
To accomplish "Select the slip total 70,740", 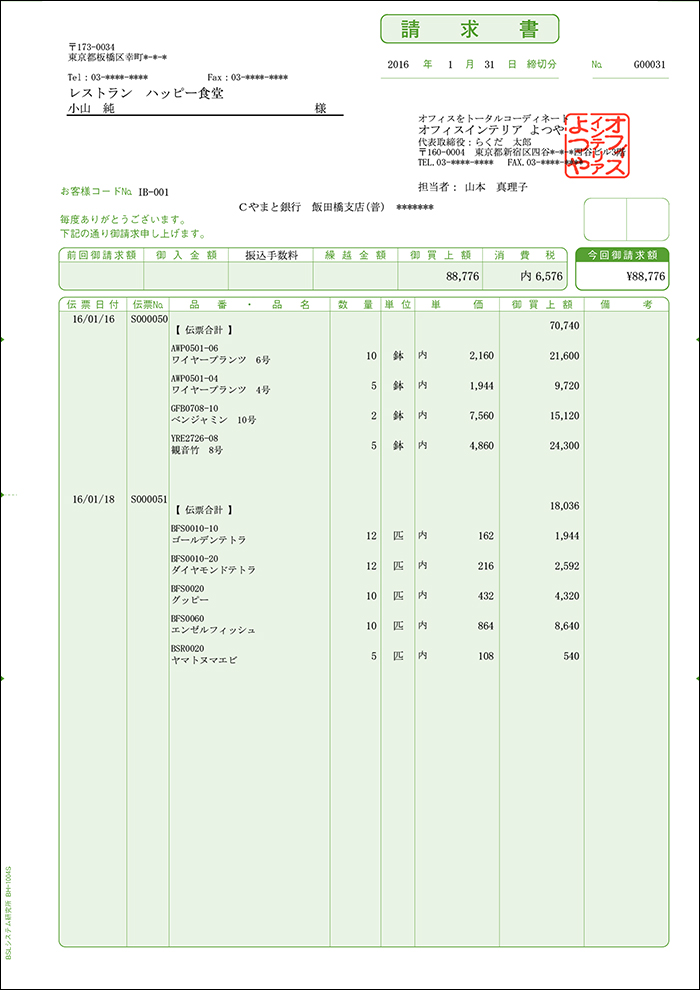I will click(x=564, y=326).
